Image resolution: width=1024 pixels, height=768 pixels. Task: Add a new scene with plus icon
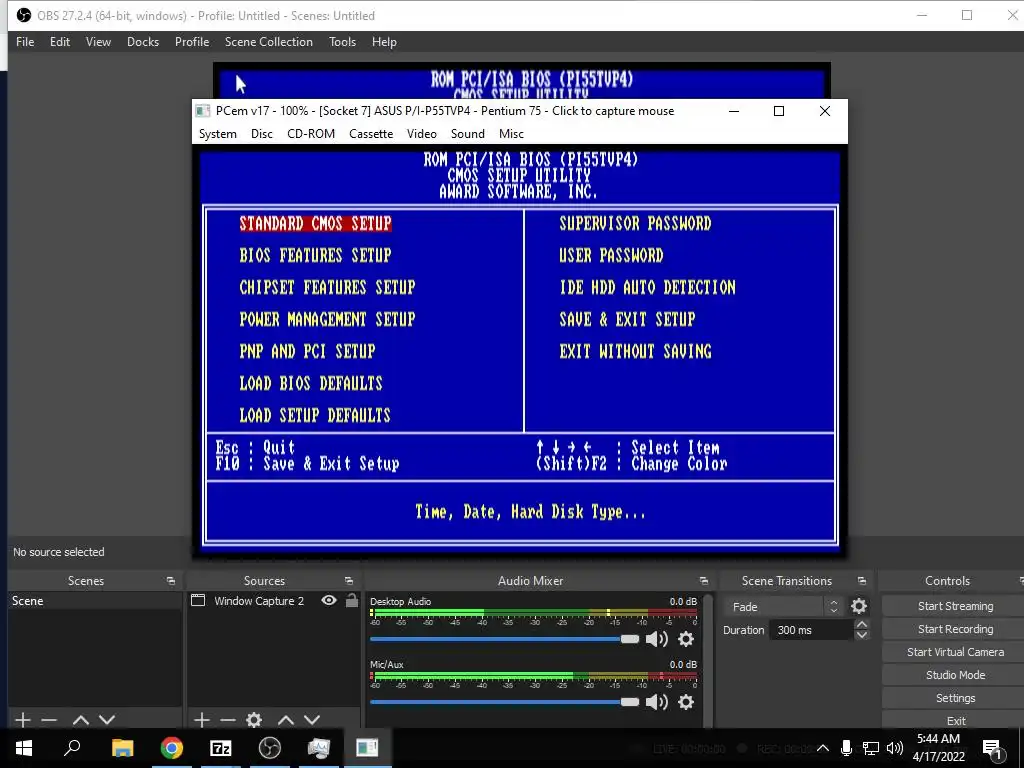pyautogui.click(x=23, y=720)
